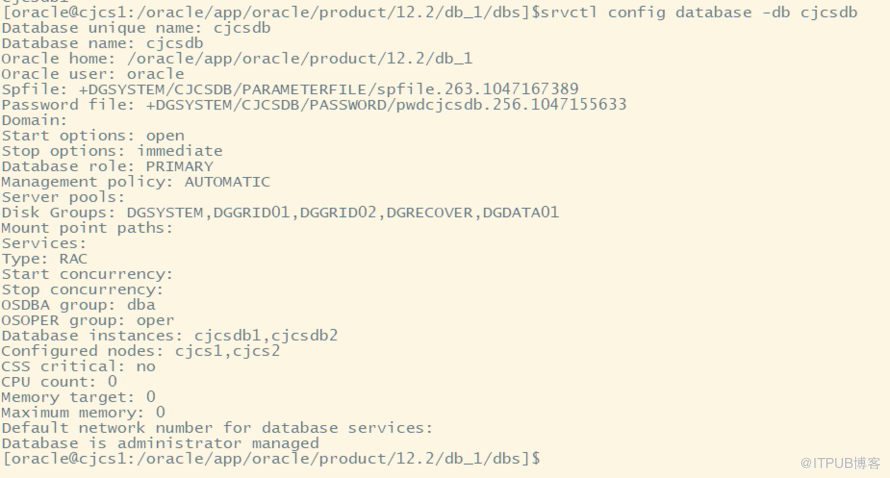The height and width of the screenshot is (478, 890).
Task: Click the DGDATA01 disk group name
Action: pos(521,212)
